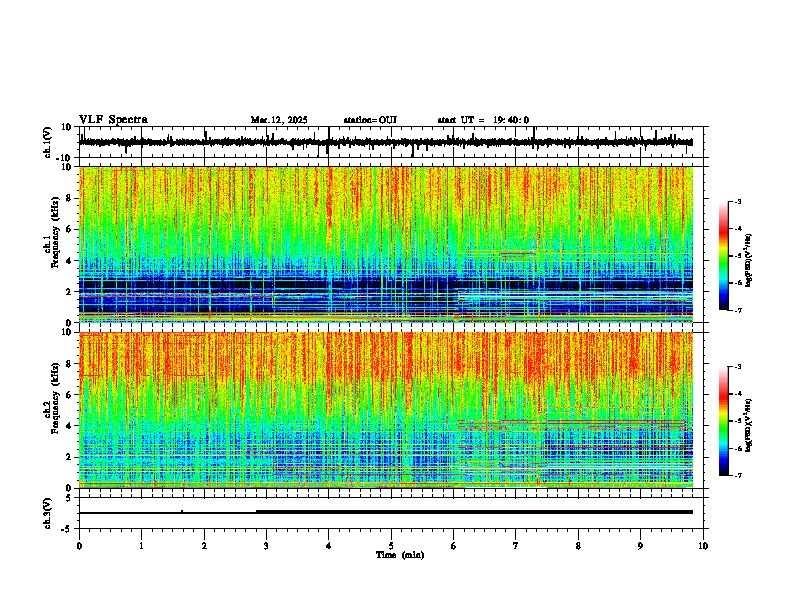Click the time axis tick label '5'

point(391,546)
